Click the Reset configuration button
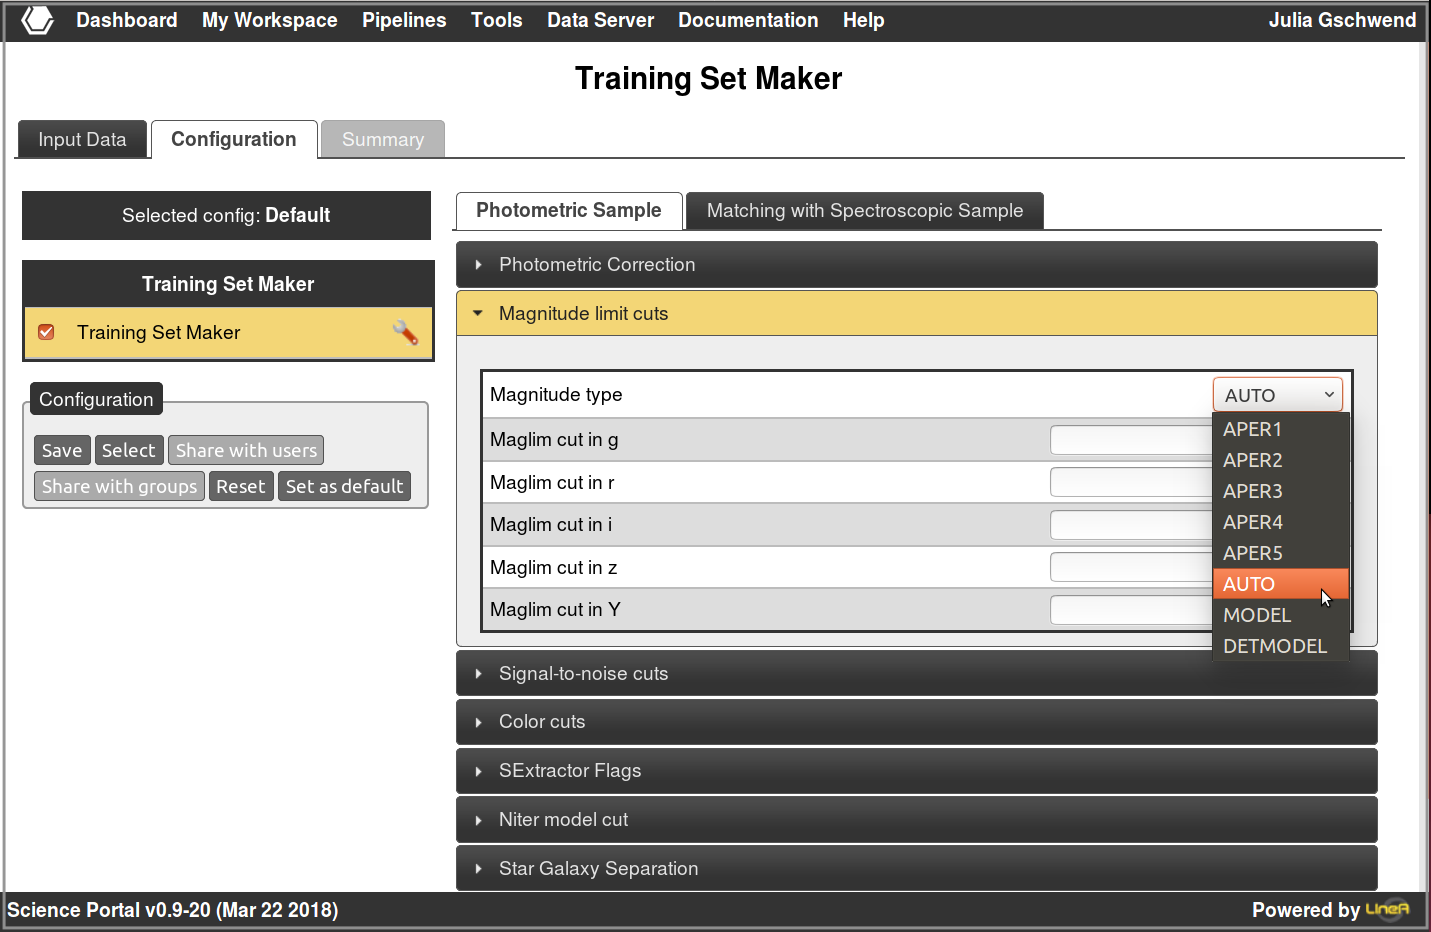The height and width of the screenshot is (932, 1431). pyautogui.click(x=241, y=486)
